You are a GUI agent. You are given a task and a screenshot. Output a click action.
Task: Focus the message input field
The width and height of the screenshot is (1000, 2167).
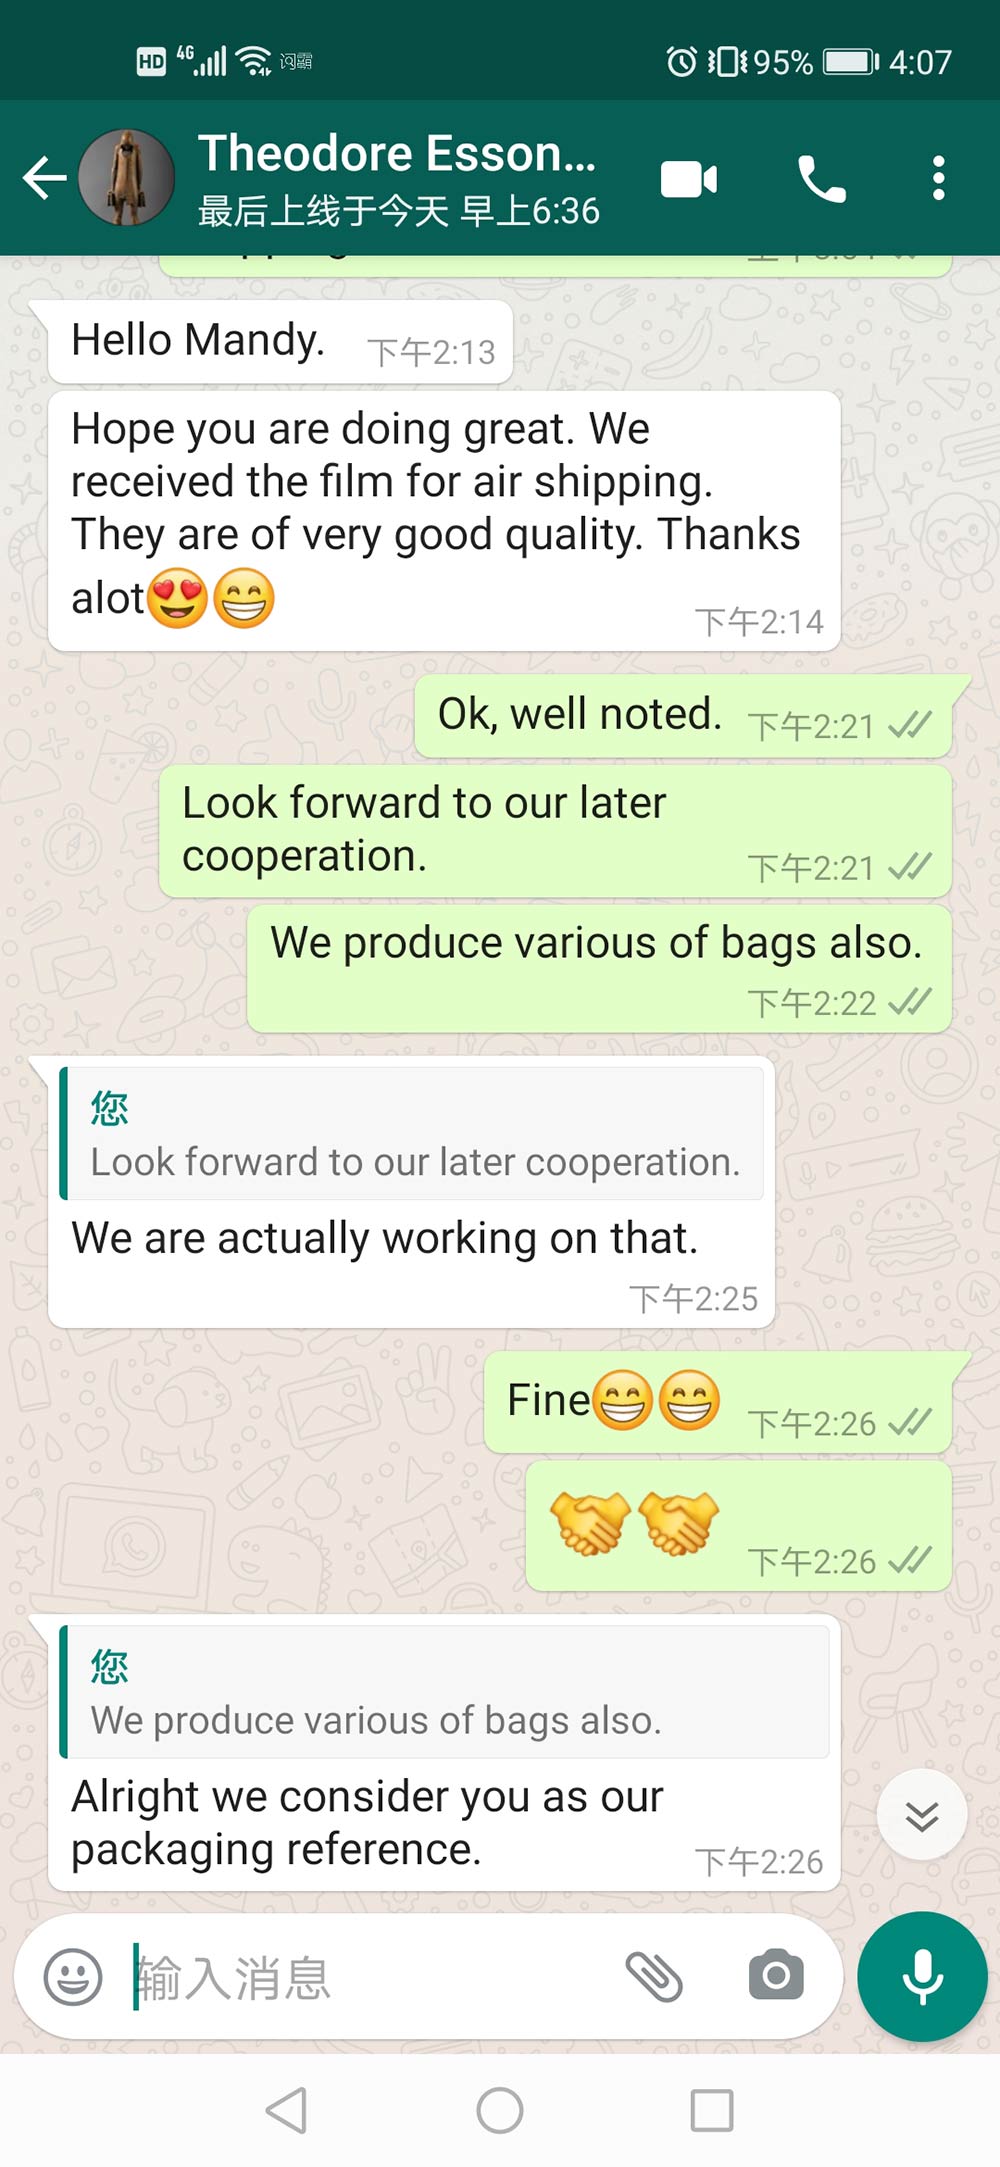coord(370,1978)
